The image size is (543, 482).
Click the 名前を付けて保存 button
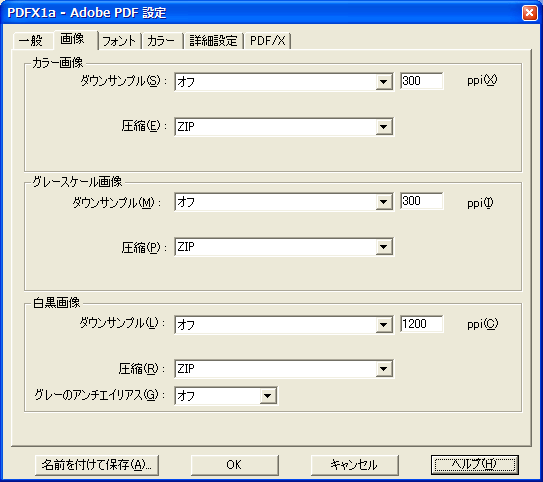click(x=97, y=465)
